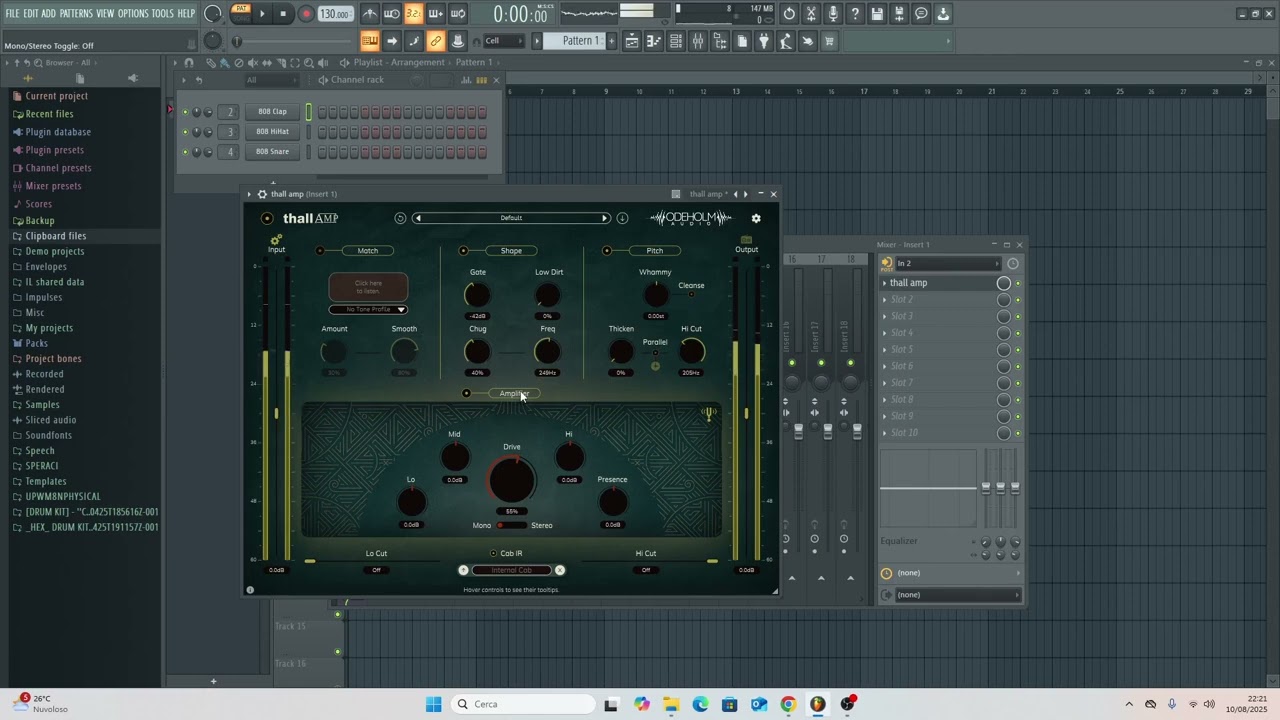
Task: Click the thall amp preset reset icon
Action: (400, 218)
